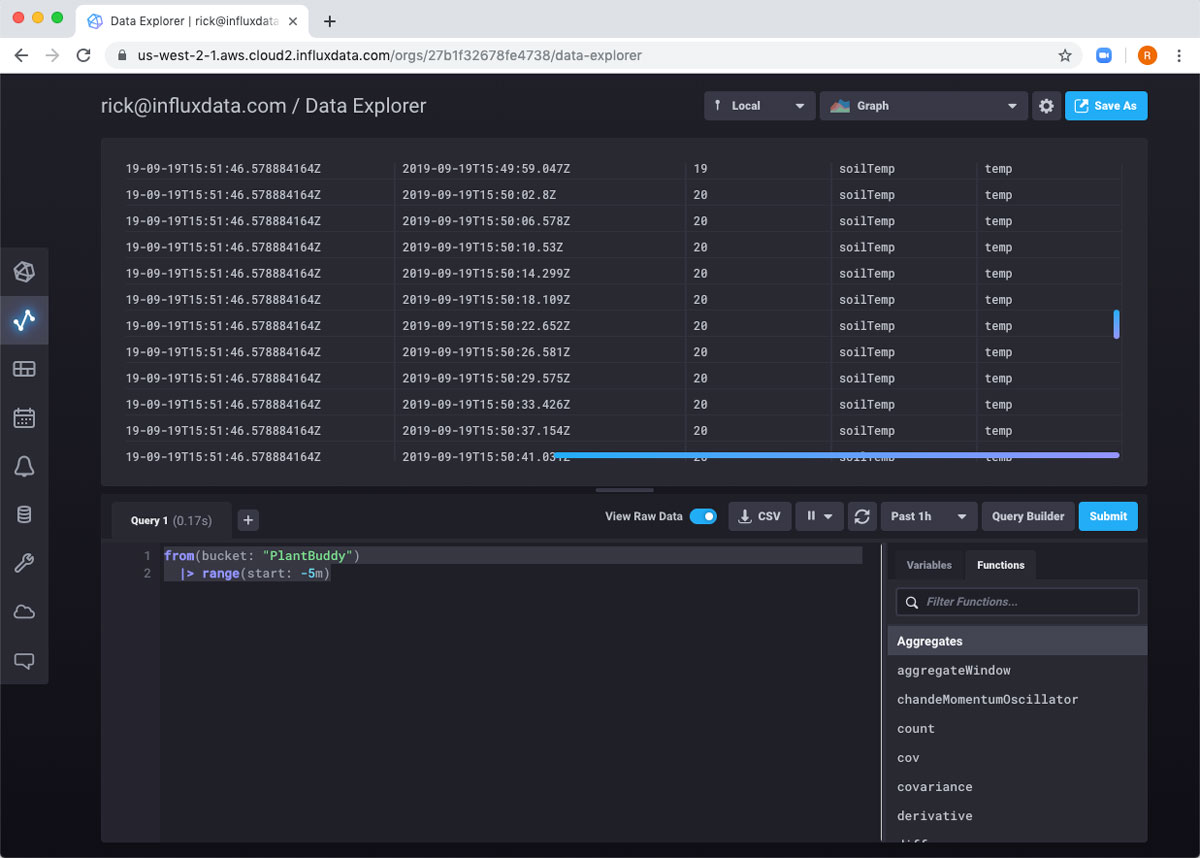This screenshot has height=858, width=1200.
Task: Click the 2019-09-19T15:50:26.581Z timestamp cell
Action: click(486, 352)
